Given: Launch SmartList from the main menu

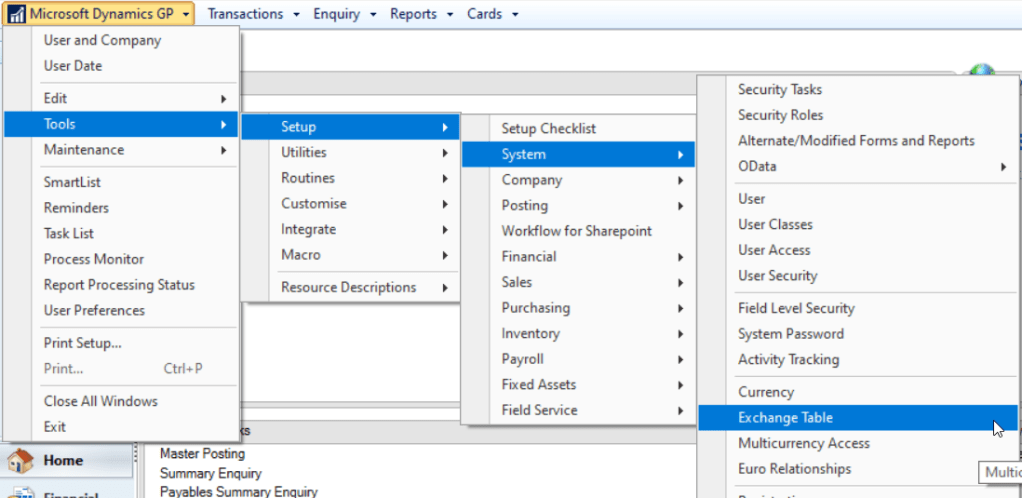Looking at the screenshot, I should [x=72, y=183].
